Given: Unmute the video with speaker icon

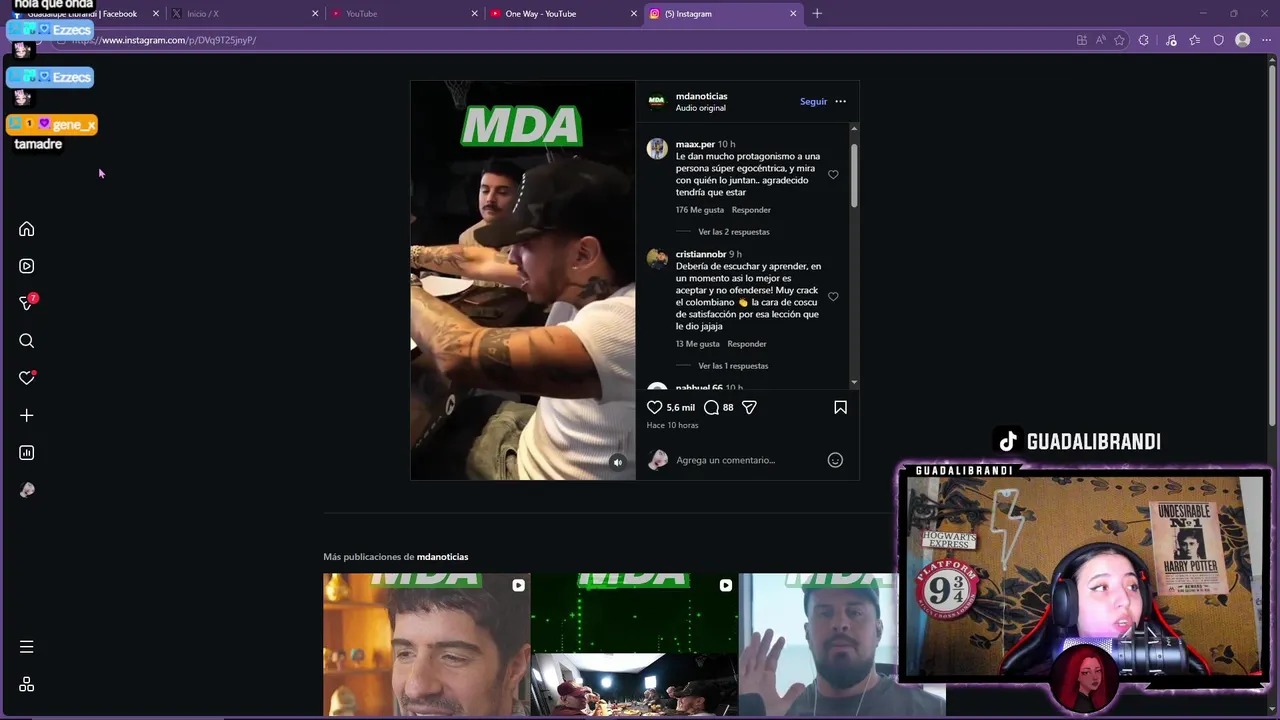Looking at the screenshot, I should [617, 462].
